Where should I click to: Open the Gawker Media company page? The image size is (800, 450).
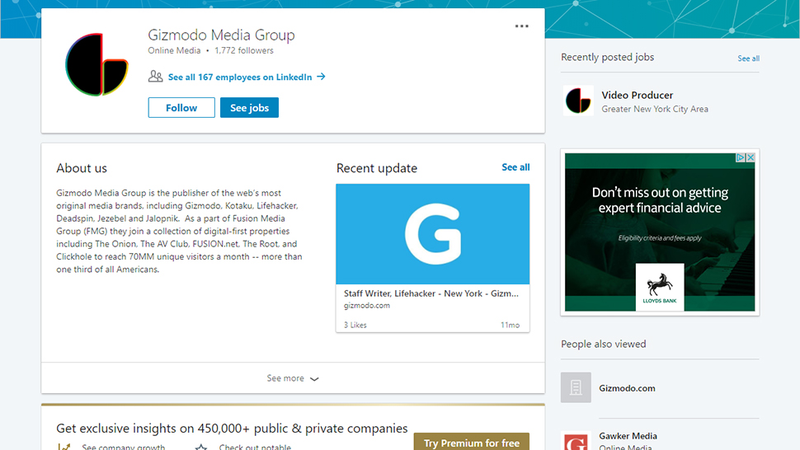(x=628, y=436)
